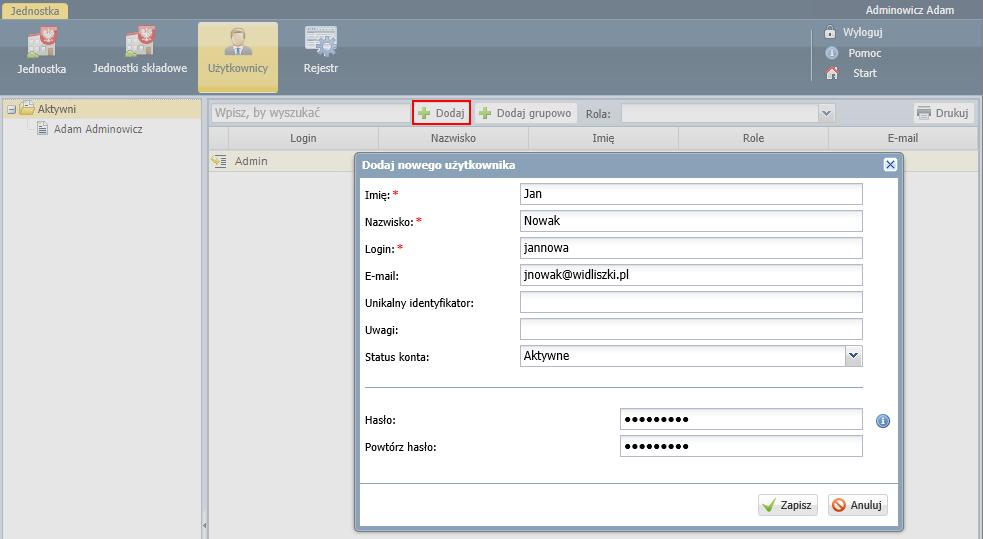Log out using Wyloguj
Image resolution: width=983 pixels, height=539 pixels.
point(862,32)
